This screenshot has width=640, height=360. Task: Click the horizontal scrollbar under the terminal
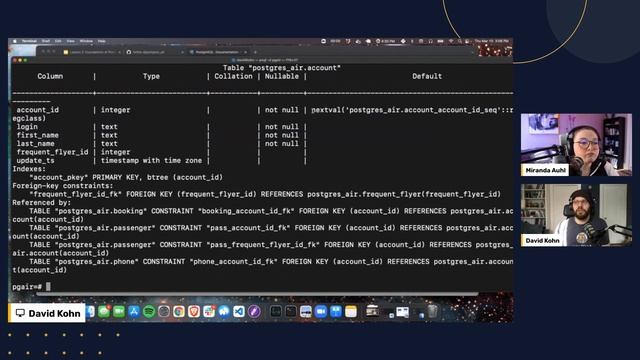[257, 293]
